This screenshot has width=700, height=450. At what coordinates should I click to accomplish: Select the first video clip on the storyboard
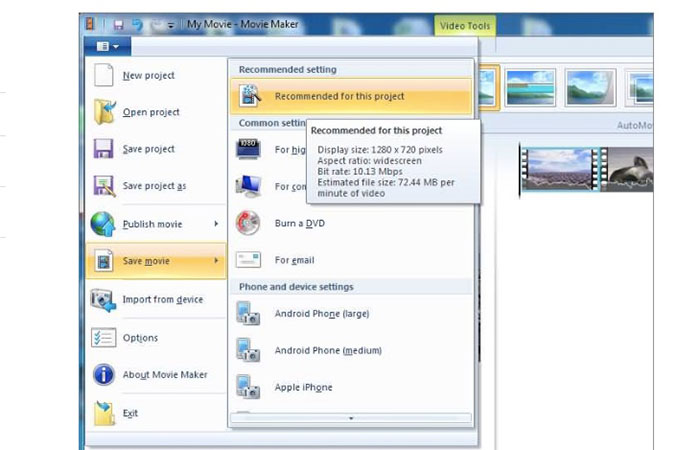point(560,170)
